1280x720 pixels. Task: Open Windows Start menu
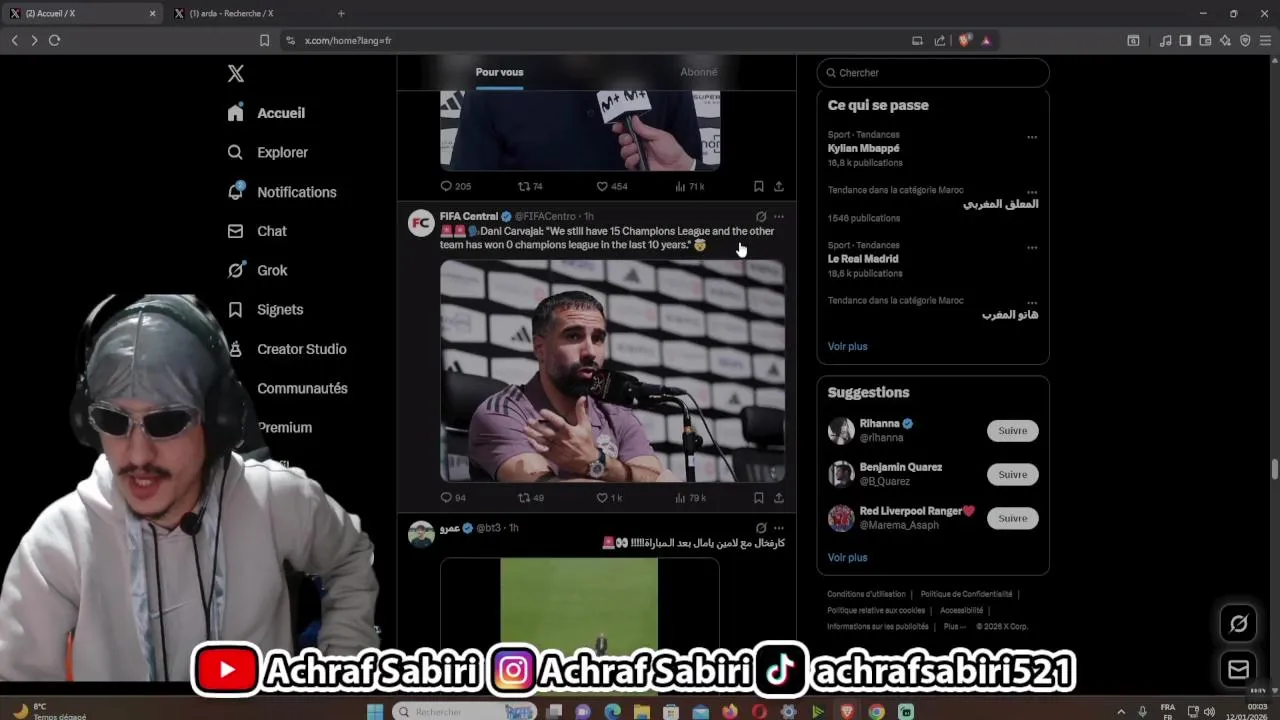[x=375, y=711]
